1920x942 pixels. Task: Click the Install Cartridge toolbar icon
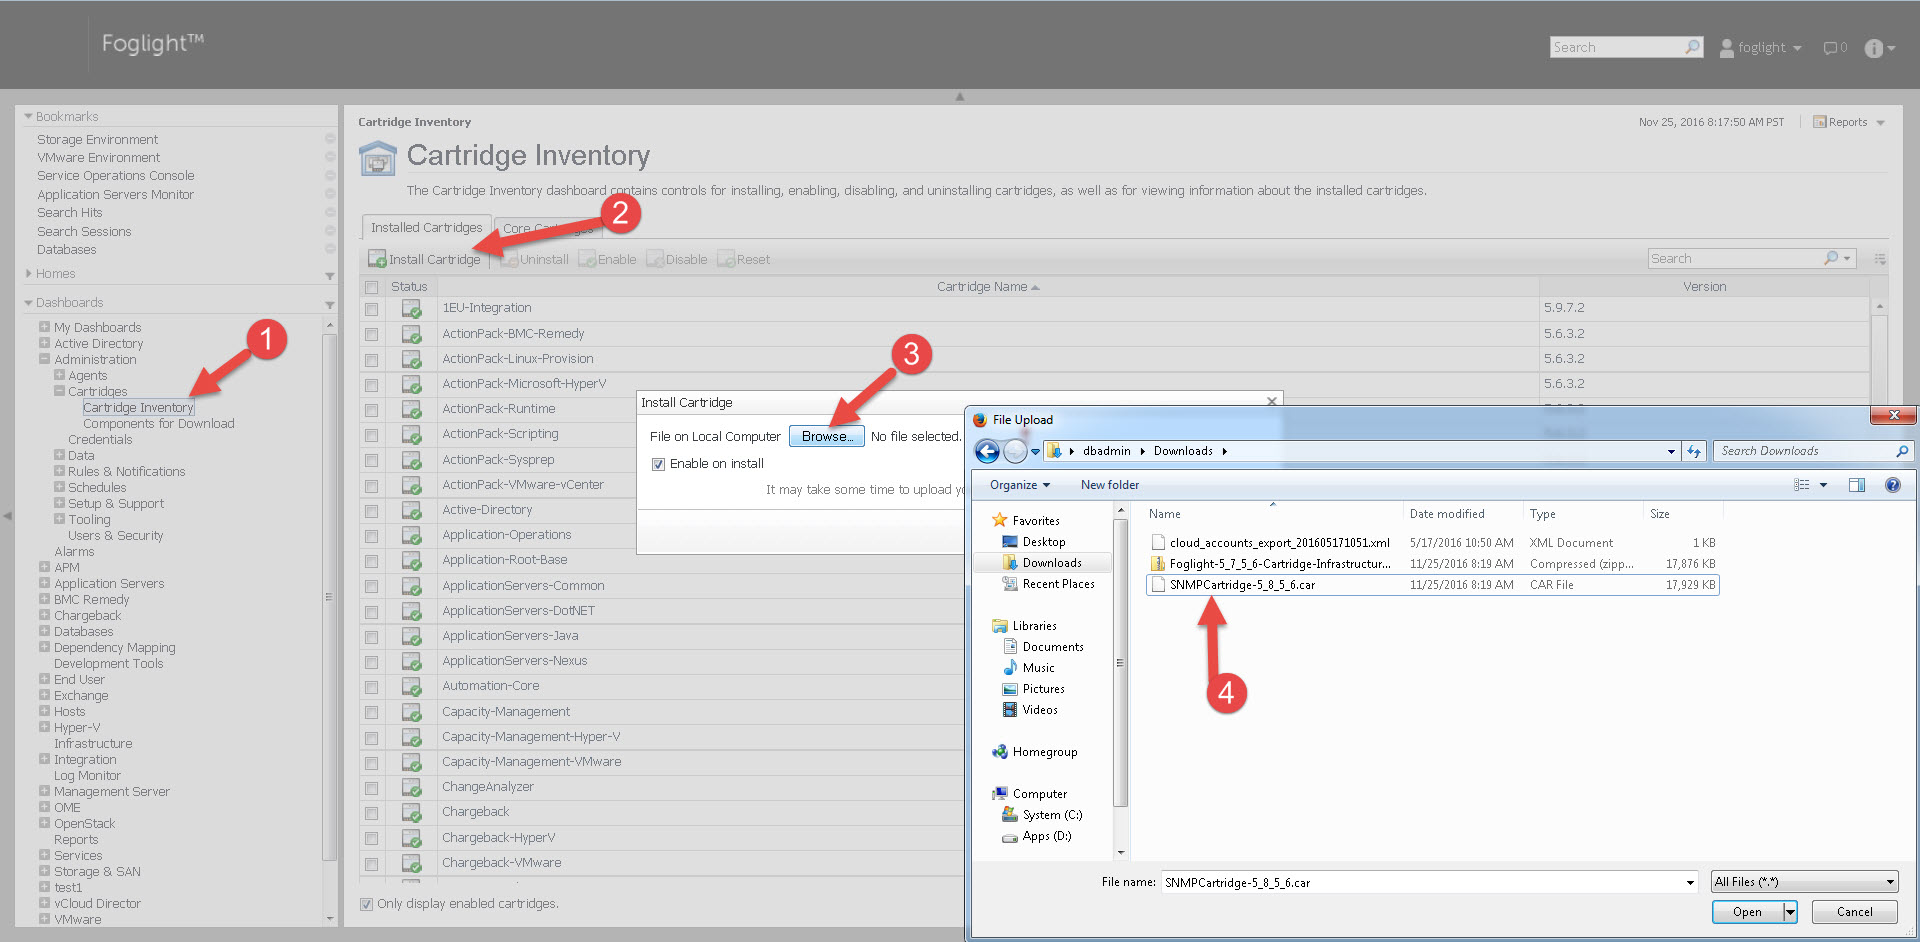377,259
